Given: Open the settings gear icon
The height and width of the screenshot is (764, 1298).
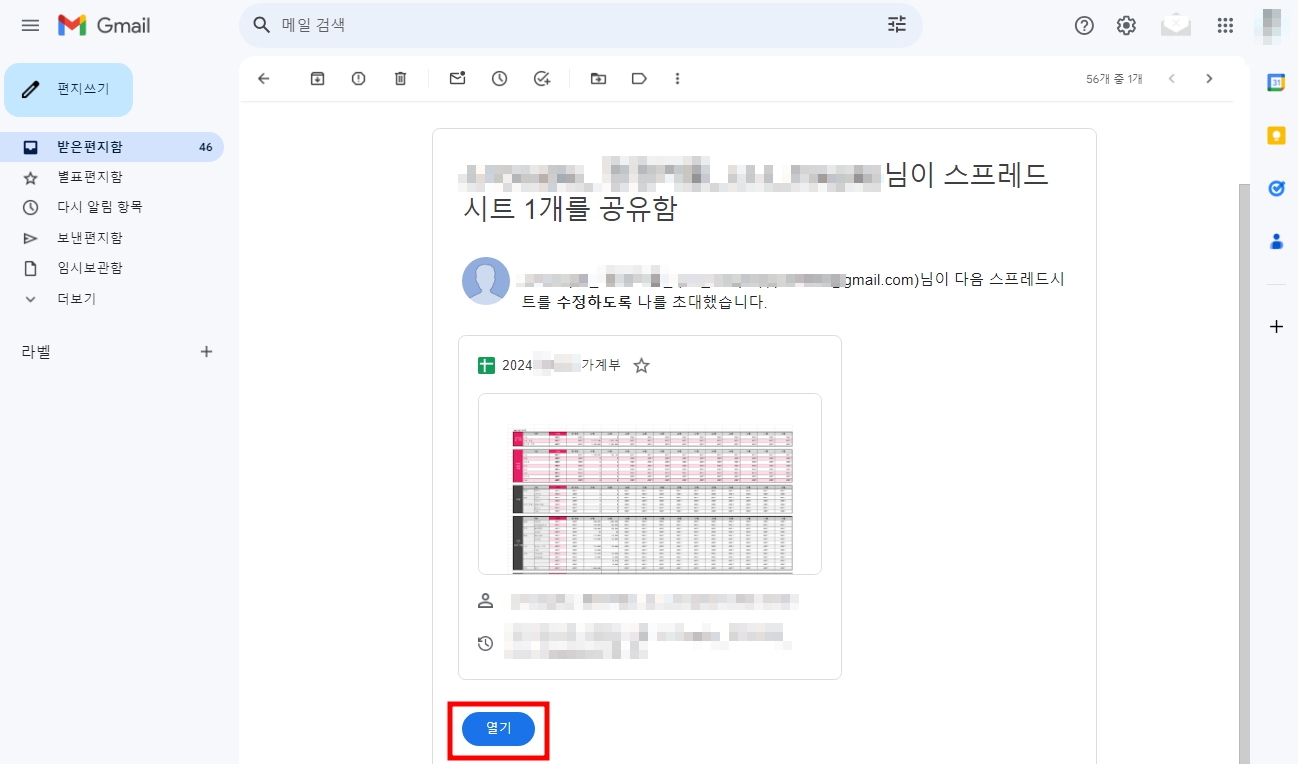Looking at the screenshot, I should click(x=1126, y=25).
